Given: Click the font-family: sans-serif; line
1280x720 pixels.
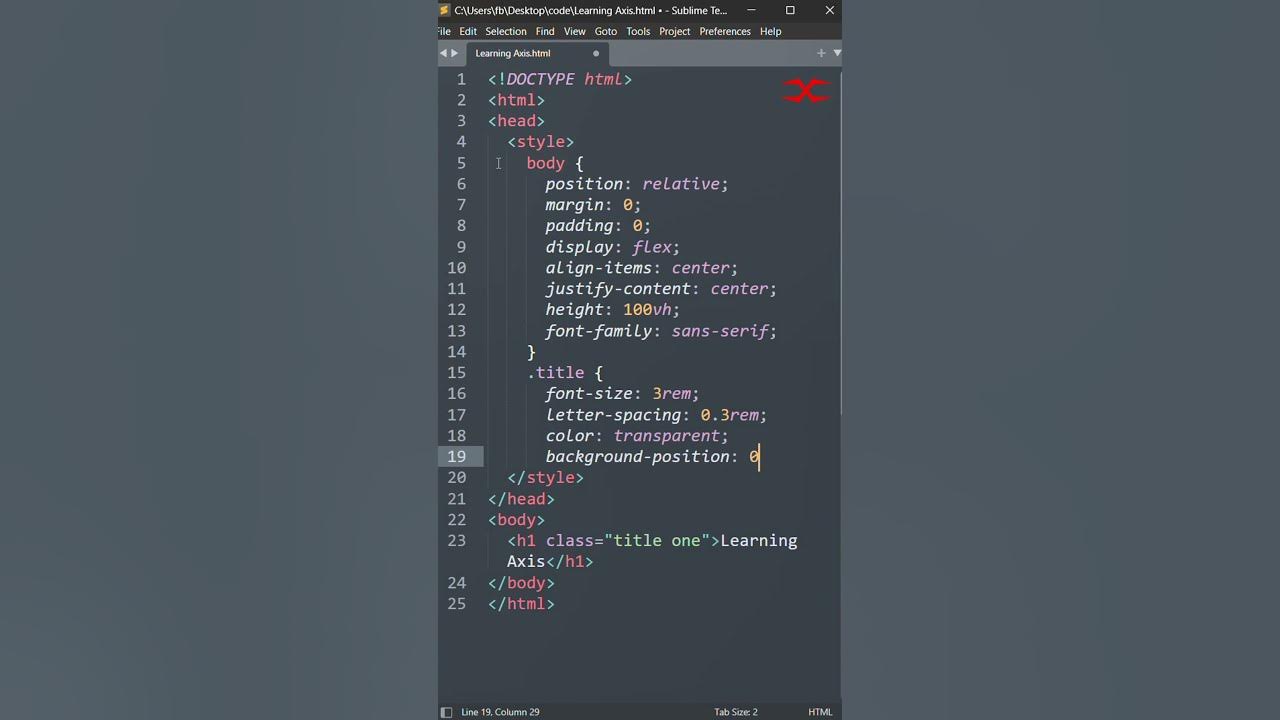Looking at the screenshot, I should (661, 331).
